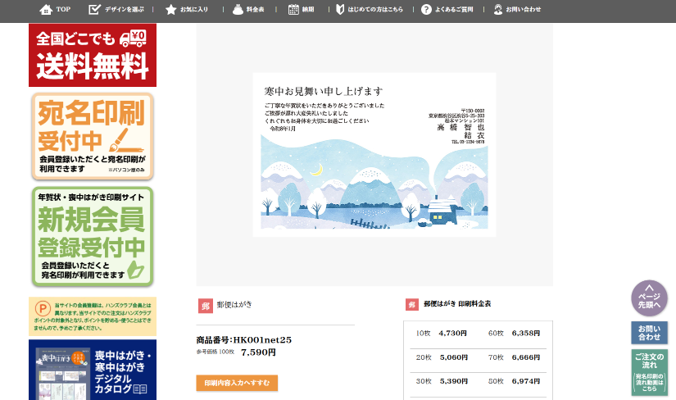Click the question mark よくあるご質問 icon

pyautogui.click(x=427, y=9)
